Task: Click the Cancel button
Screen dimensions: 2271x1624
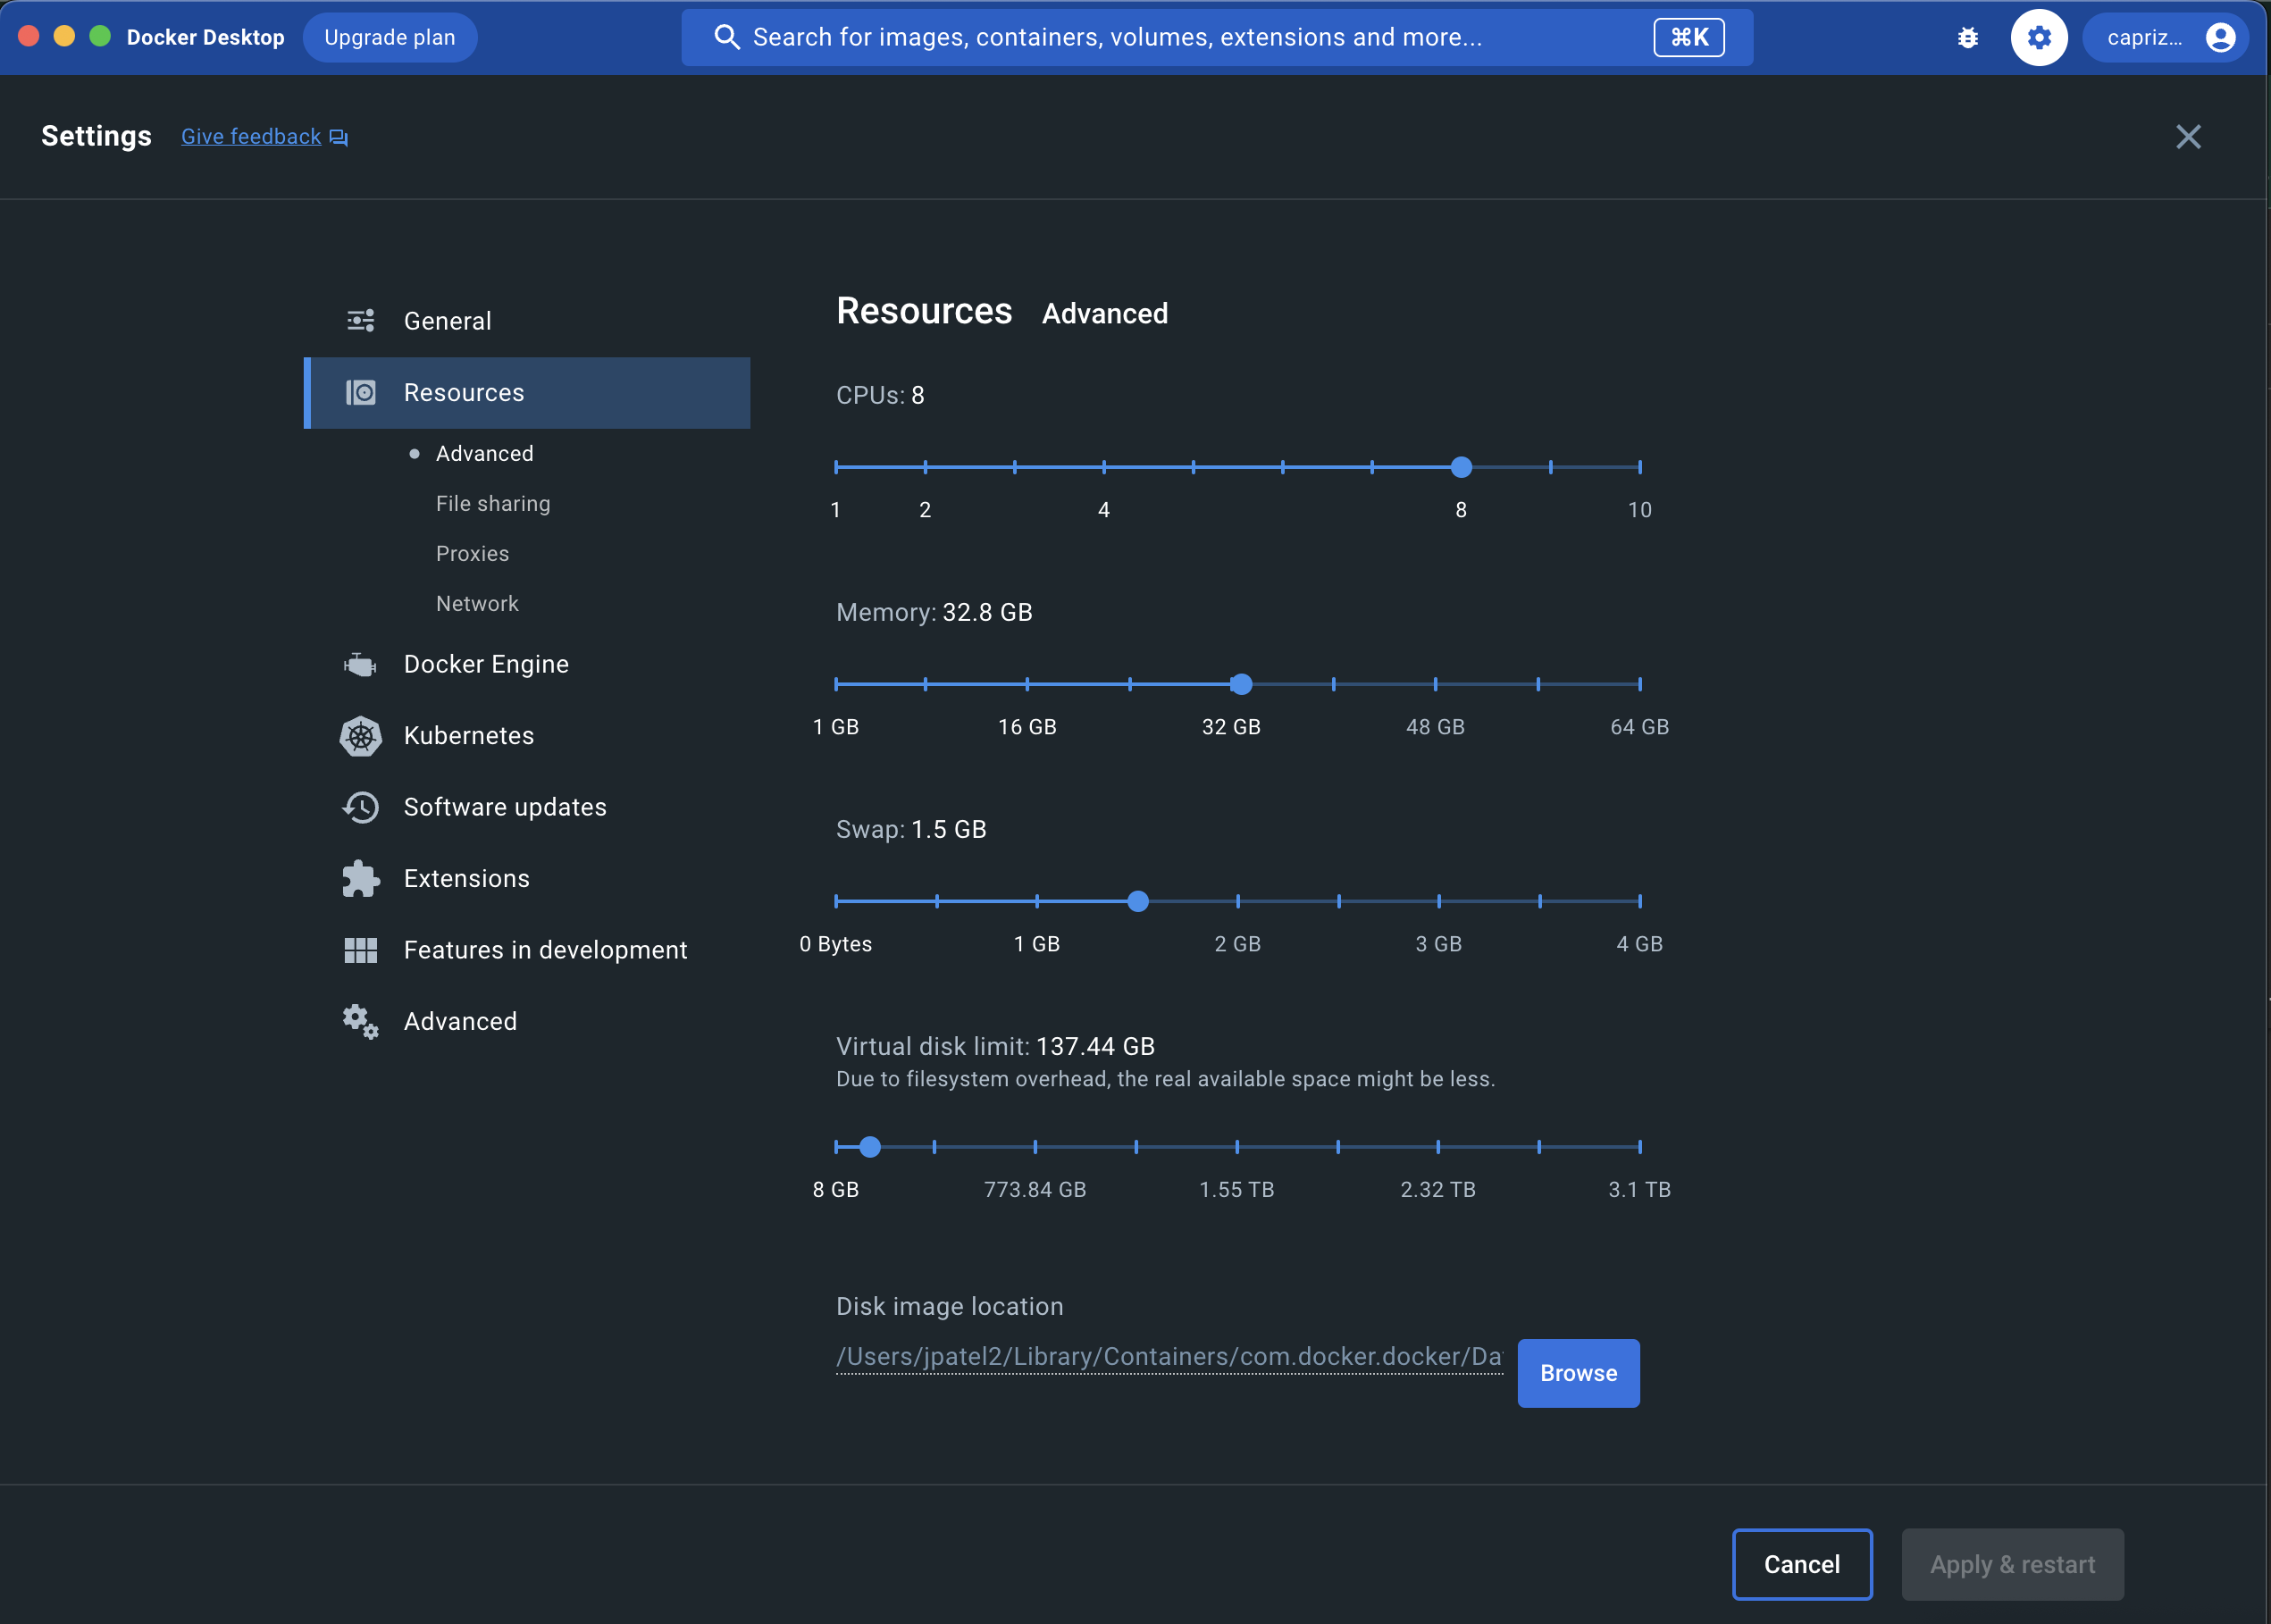Action: coord(1801,1564)
